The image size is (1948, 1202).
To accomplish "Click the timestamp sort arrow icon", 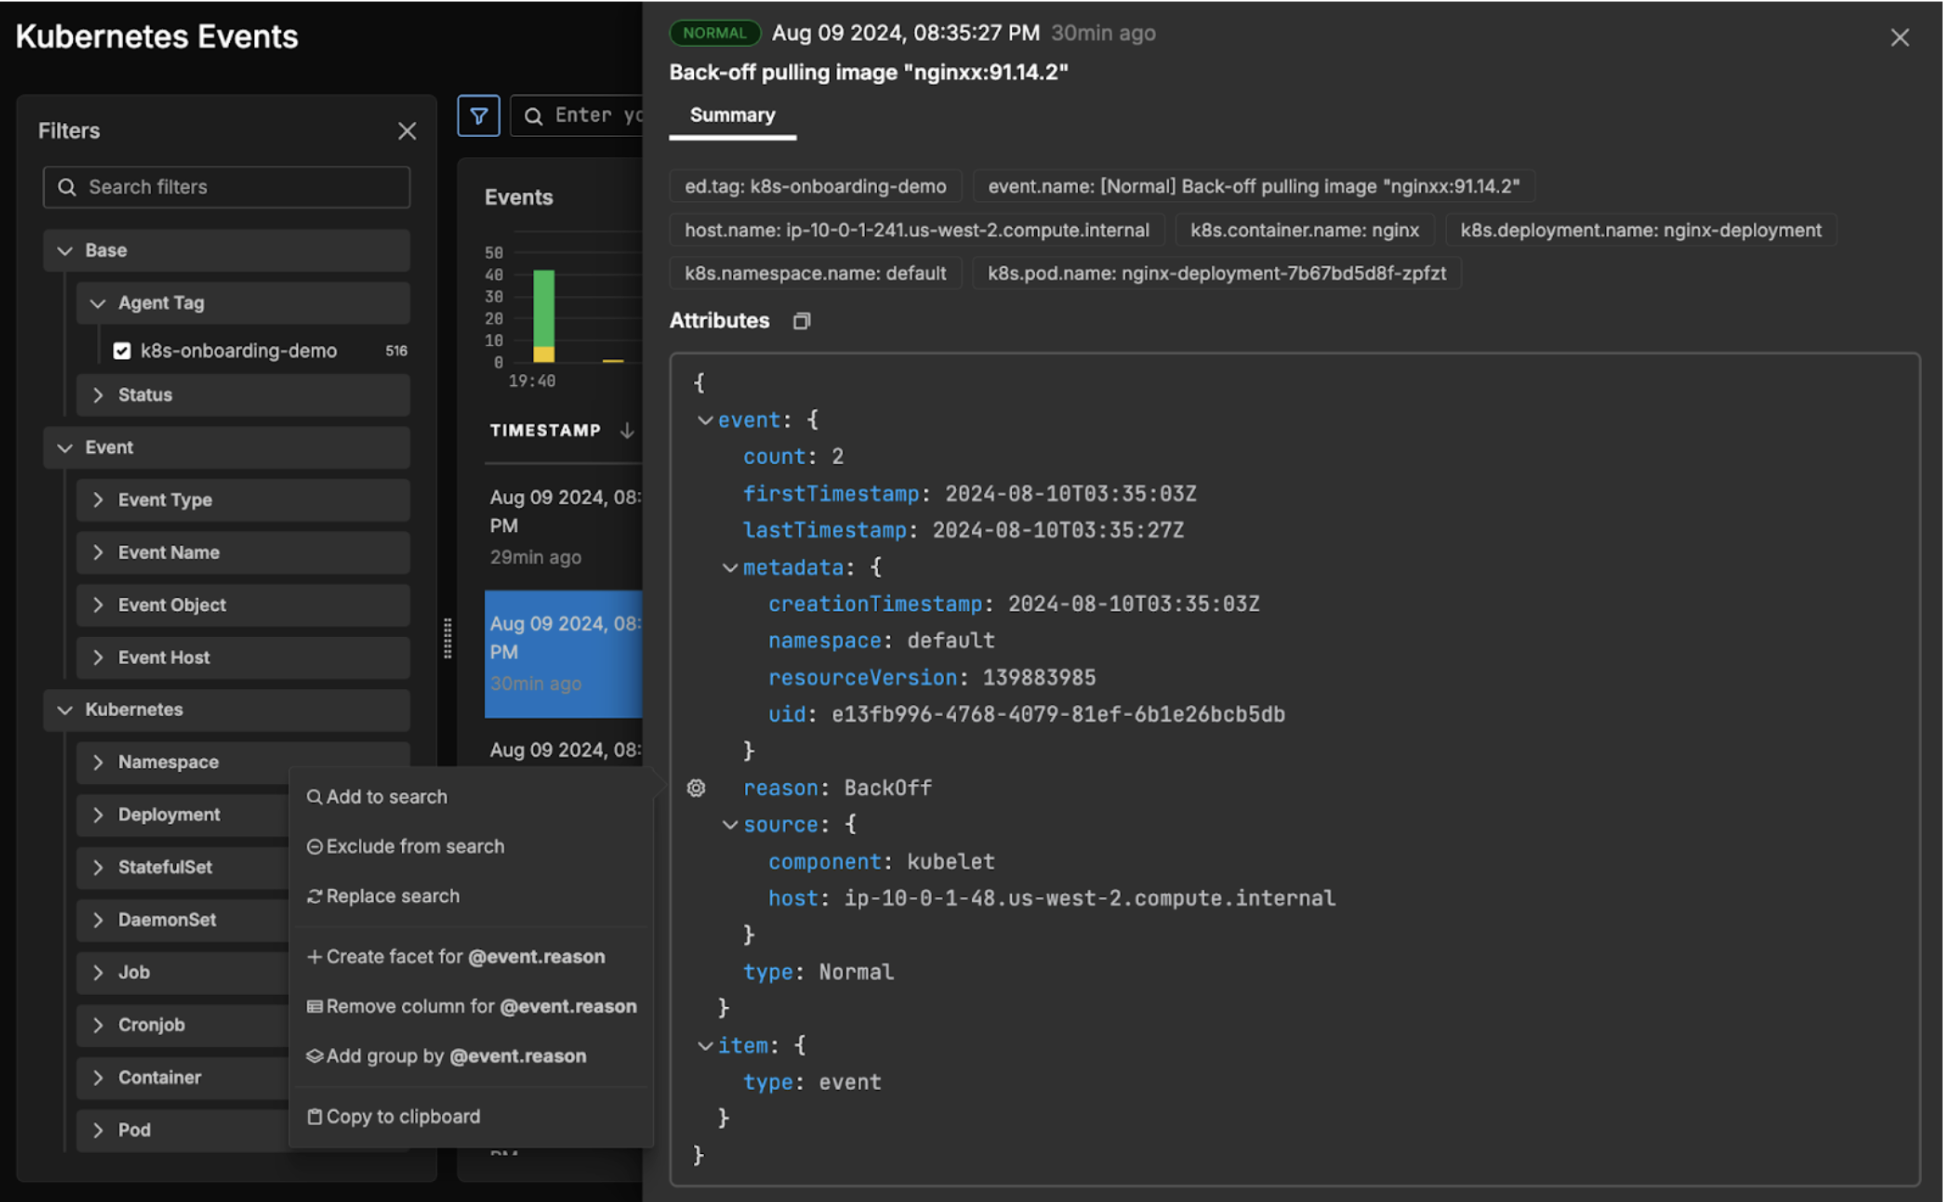I will 627,430.
